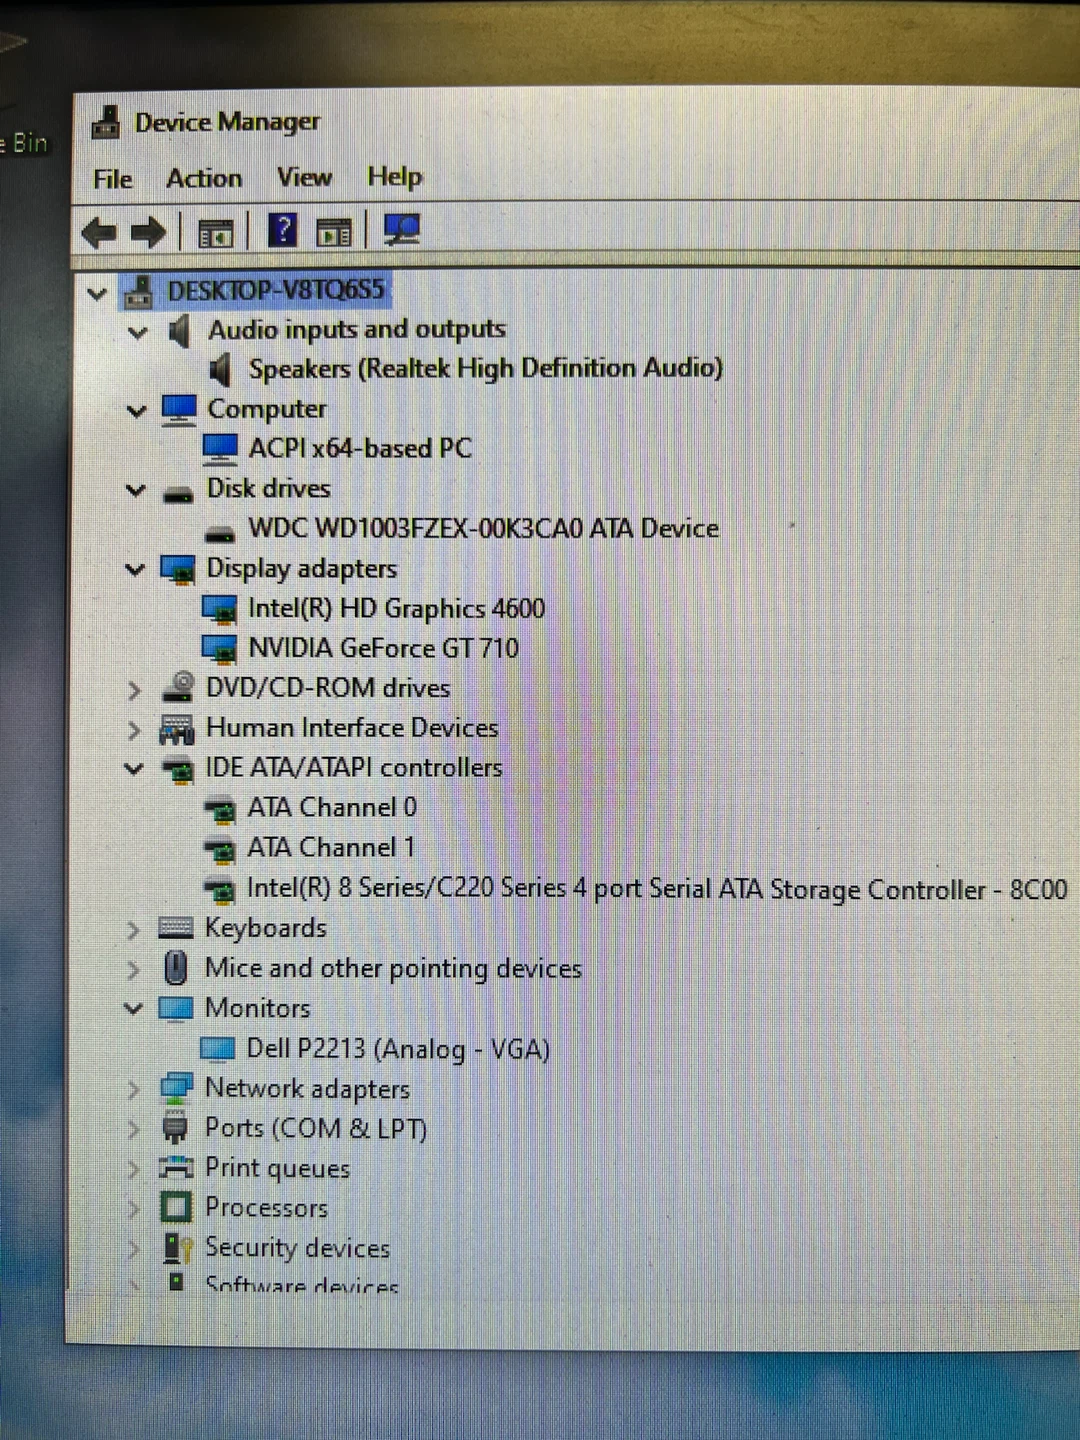Click the show/hide console tree toolbar icon
1080x1440 pixels.
[x=215, y=233]
